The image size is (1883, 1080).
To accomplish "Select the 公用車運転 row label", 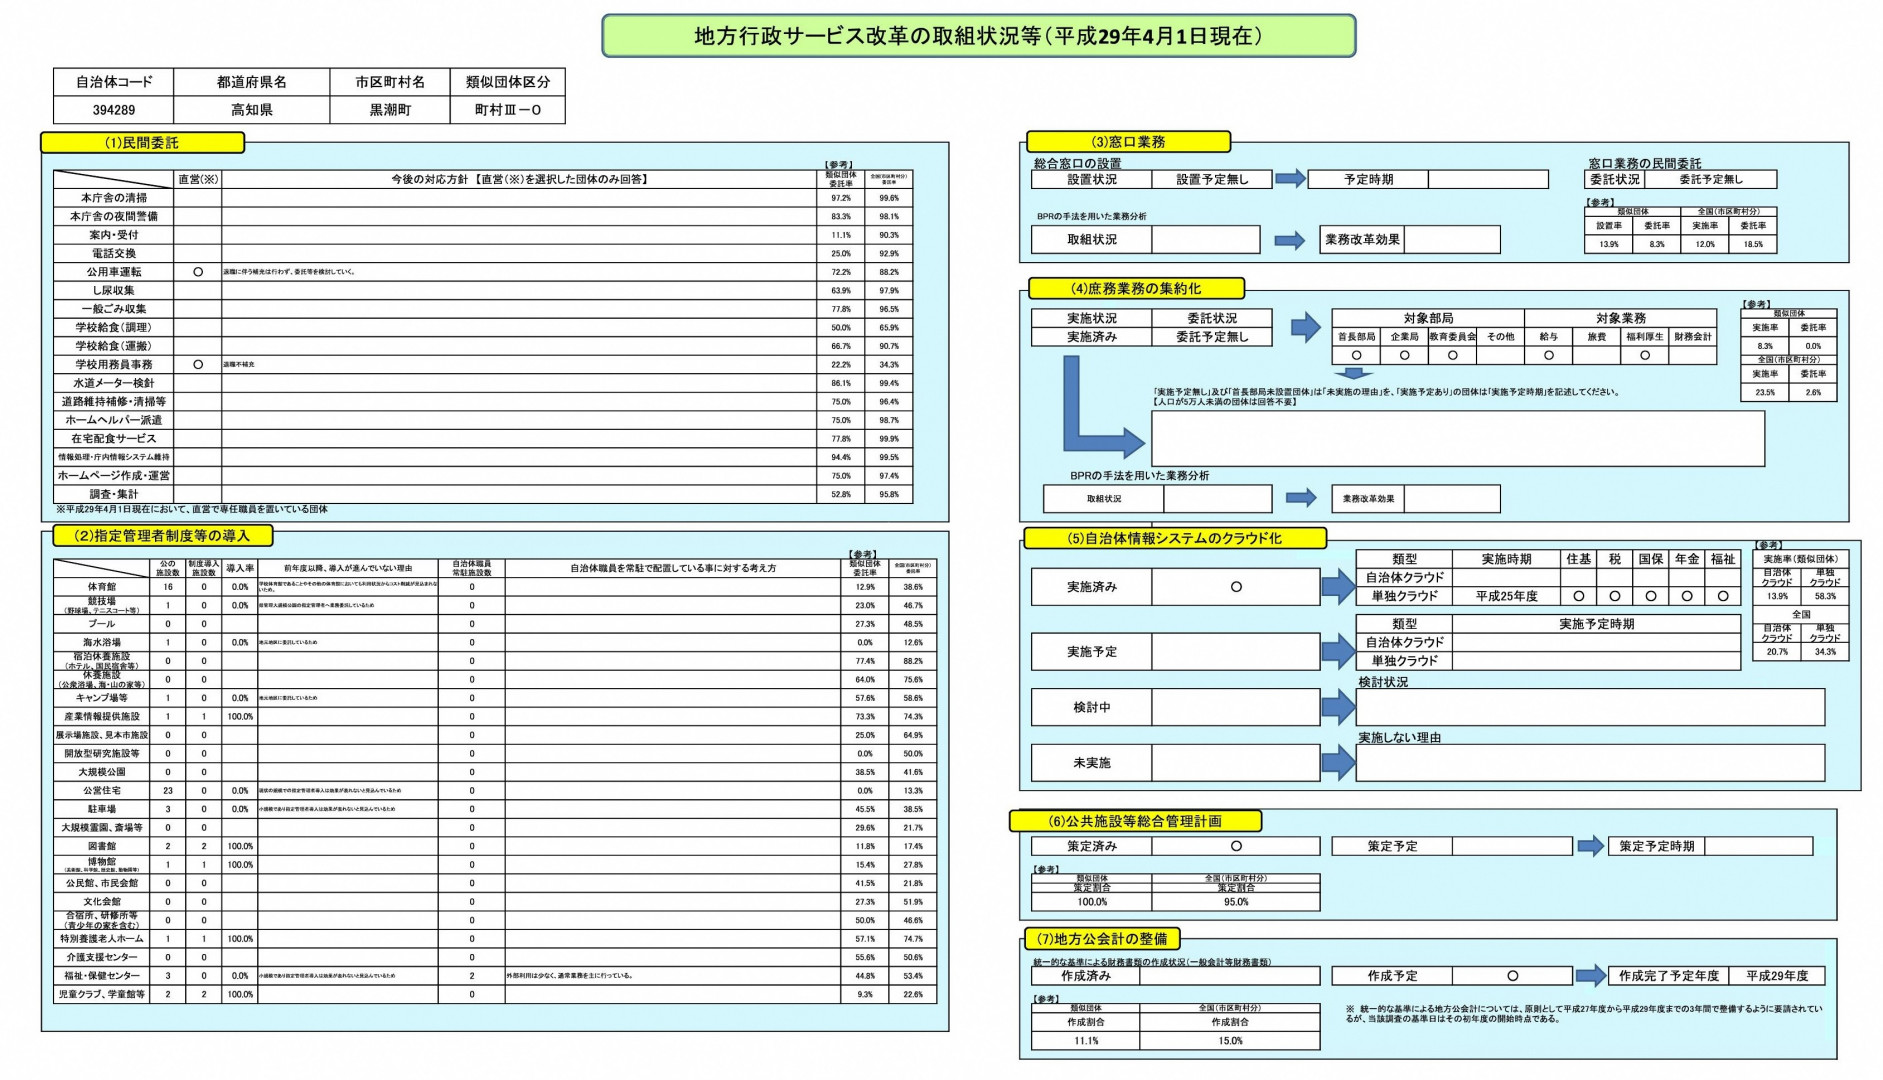I will [x=114, y=272].
